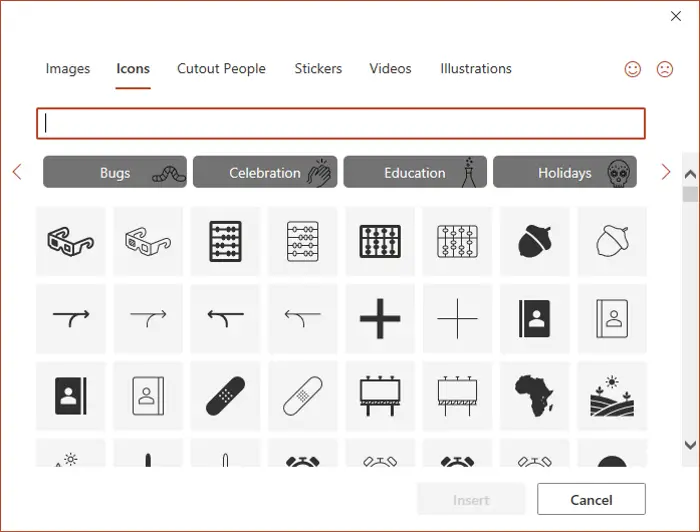Image resolution: width=700 pixels, height=532 pixels.
Task: Choose the bold merge-left arrow icon
Action: click(225, 319)
